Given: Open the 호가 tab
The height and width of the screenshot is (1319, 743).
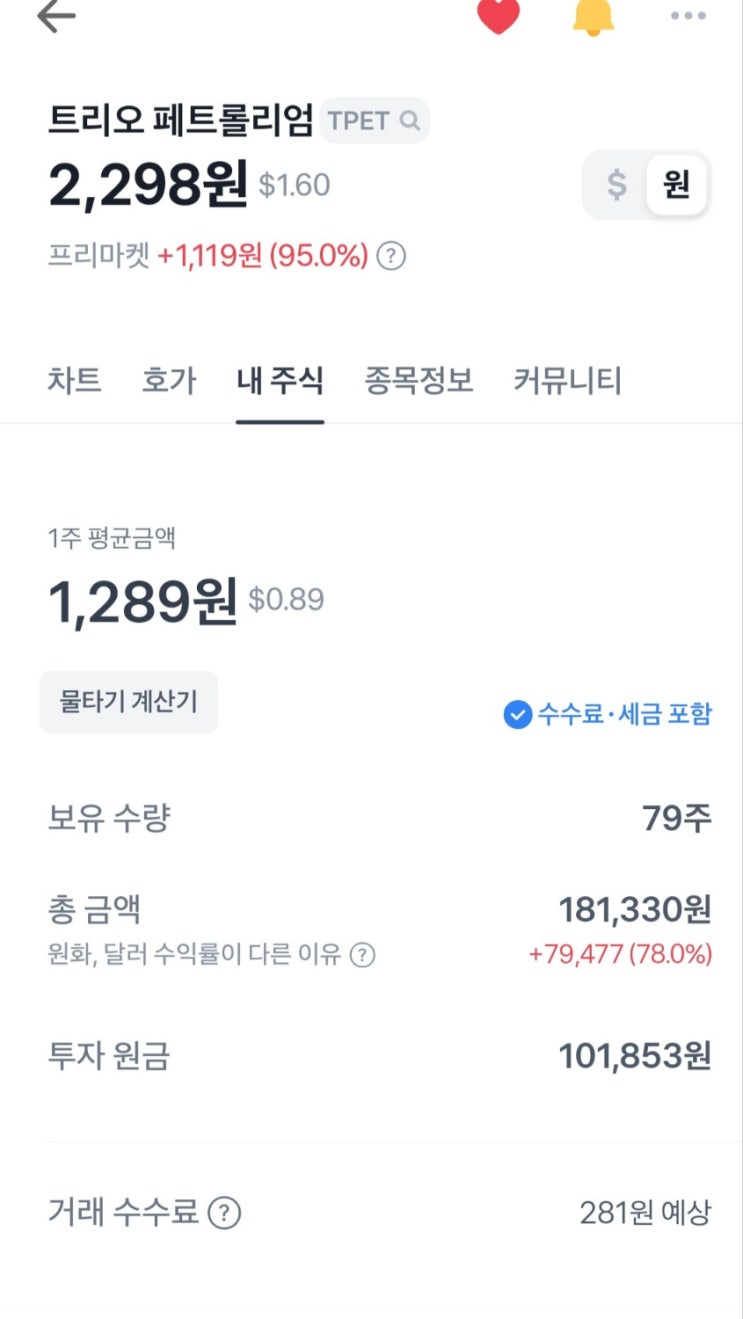Looking at the screenshot, I should (169, 381).
